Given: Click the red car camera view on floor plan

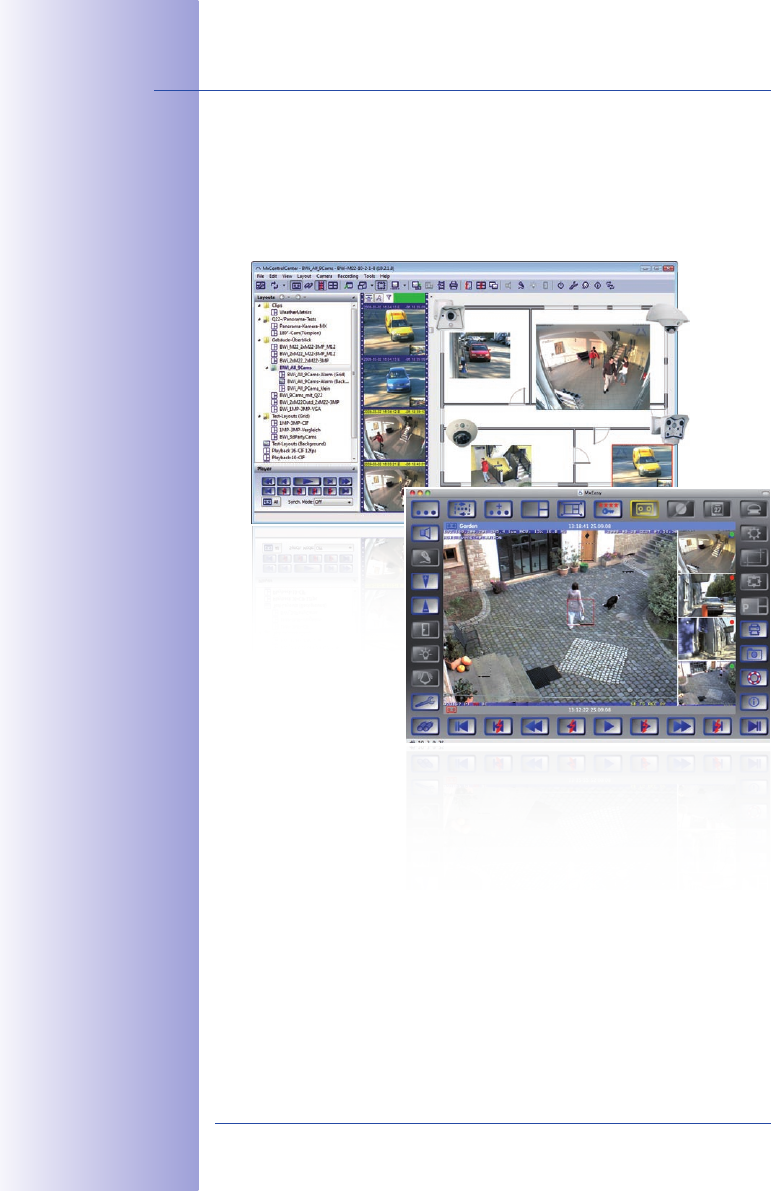Looking at the screenshot, I should click(x=479, y=355).
